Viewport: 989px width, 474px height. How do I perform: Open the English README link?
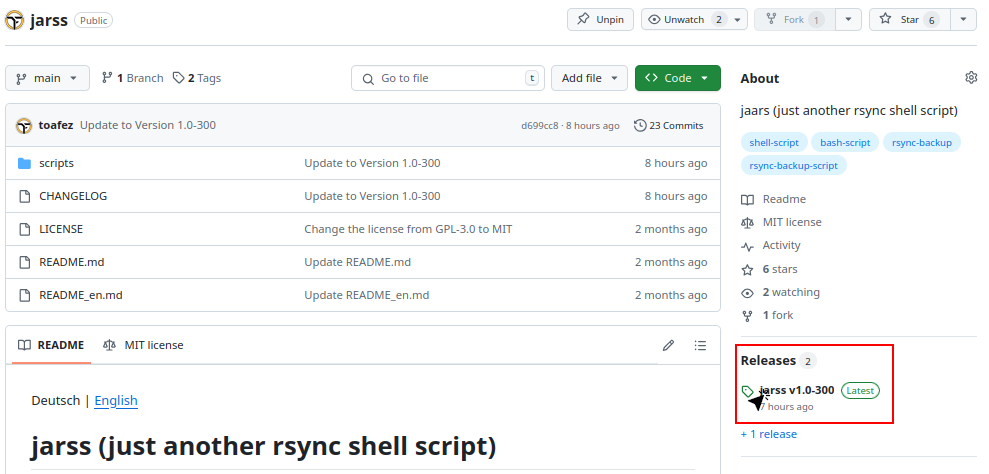(116, 400)
